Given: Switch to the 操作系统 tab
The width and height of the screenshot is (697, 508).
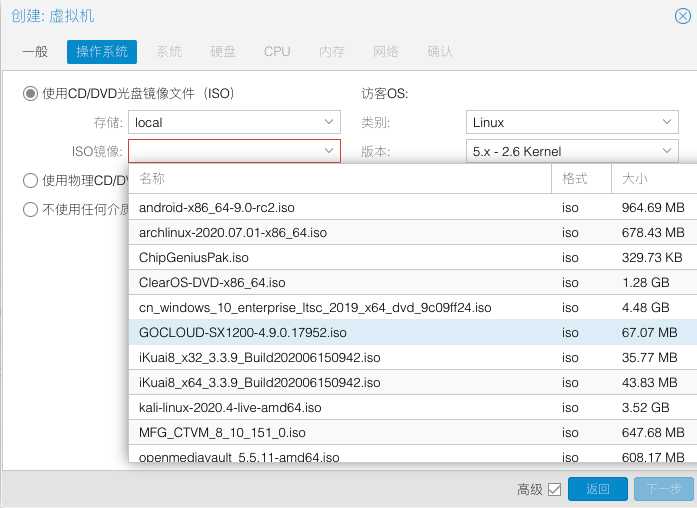Looking at the screenshot, I should tap(102, 51).
